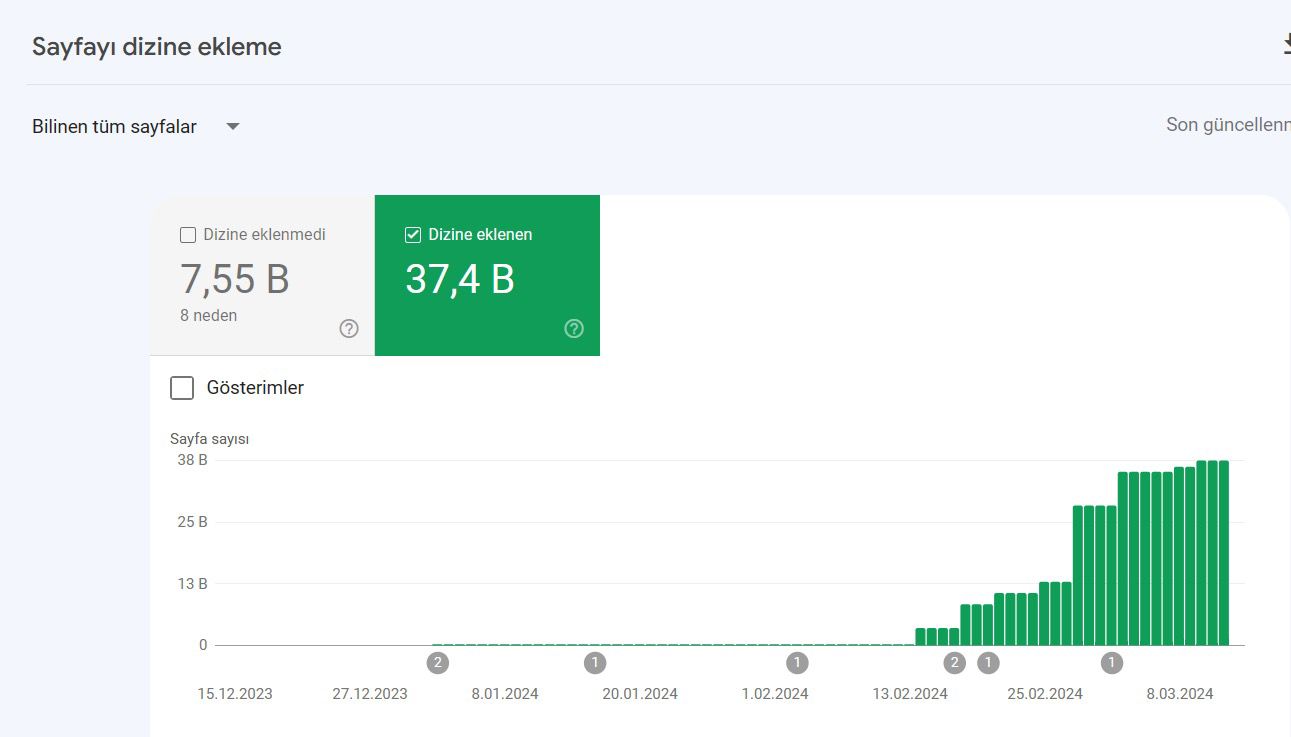
Task: Click annotation marker 1 near 20.01.2024
Action: pyautogui.click(x=595, y=662)
